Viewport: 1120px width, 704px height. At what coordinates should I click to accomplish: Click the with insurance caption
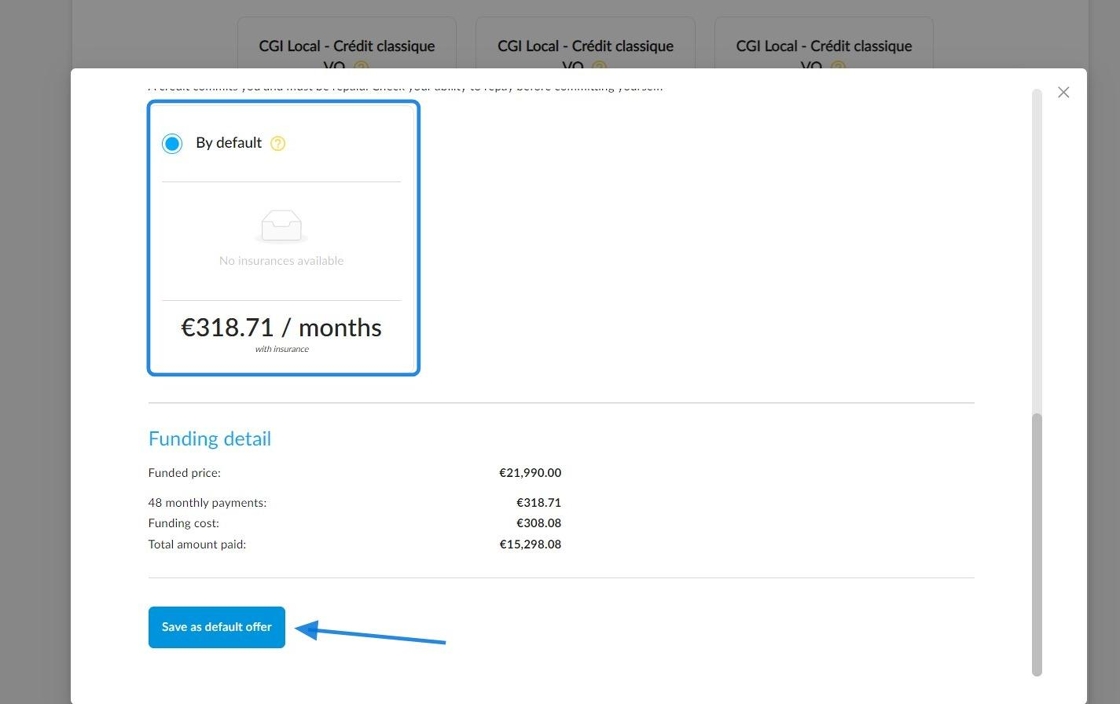(281, 349)
